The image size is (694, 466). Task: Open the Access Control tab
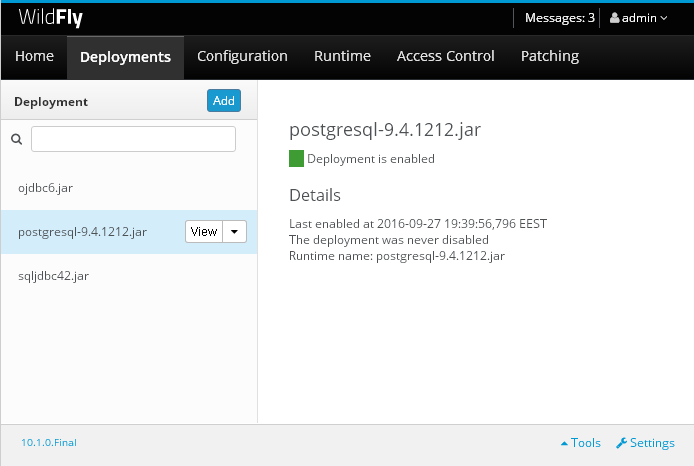click(x=445, y=56)
